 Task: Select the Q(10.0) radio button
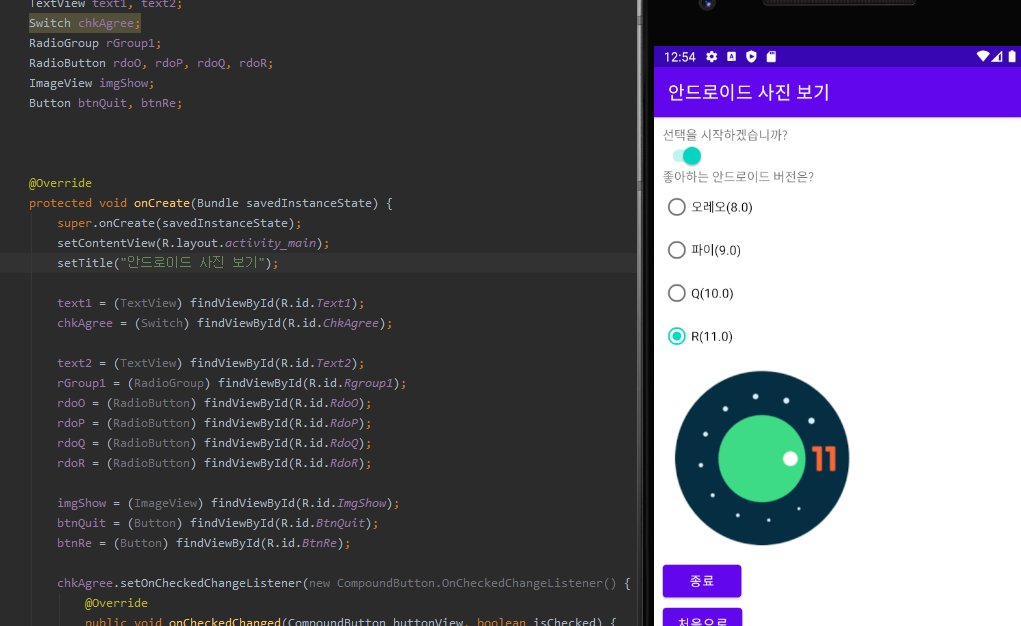[x=701, y=293]
